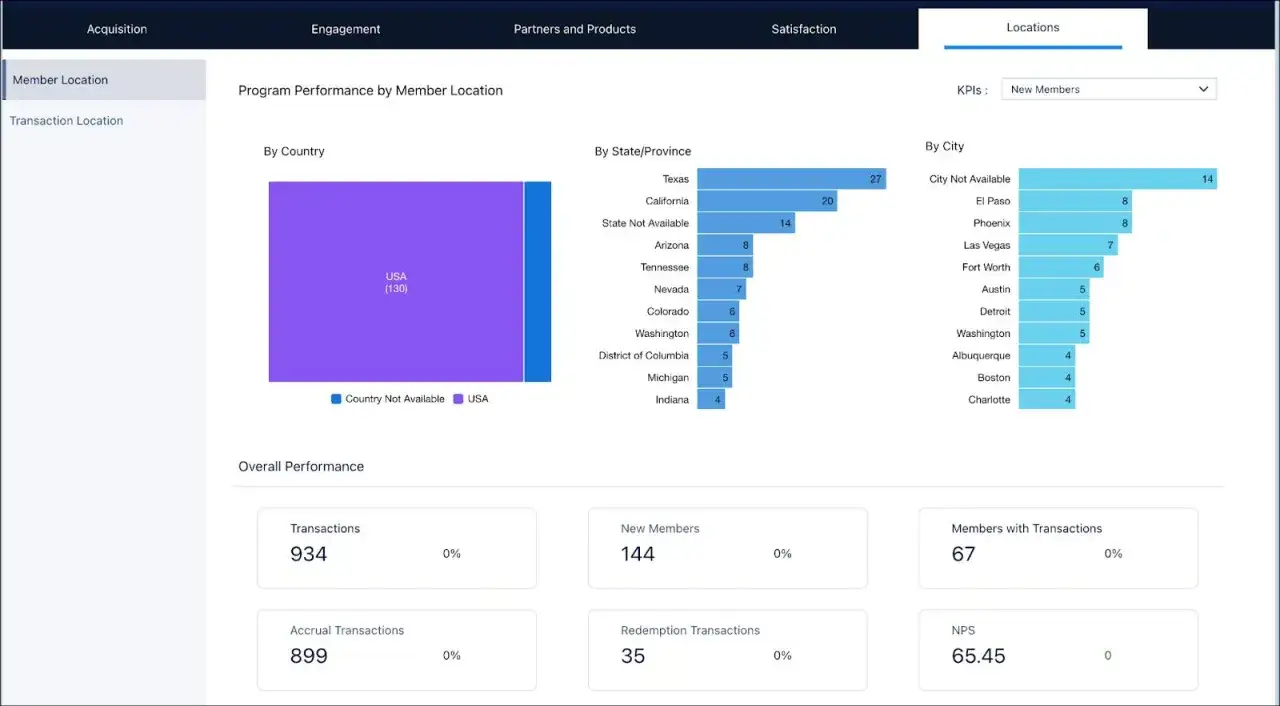Click the El Paso city label

tap(993, 201)
